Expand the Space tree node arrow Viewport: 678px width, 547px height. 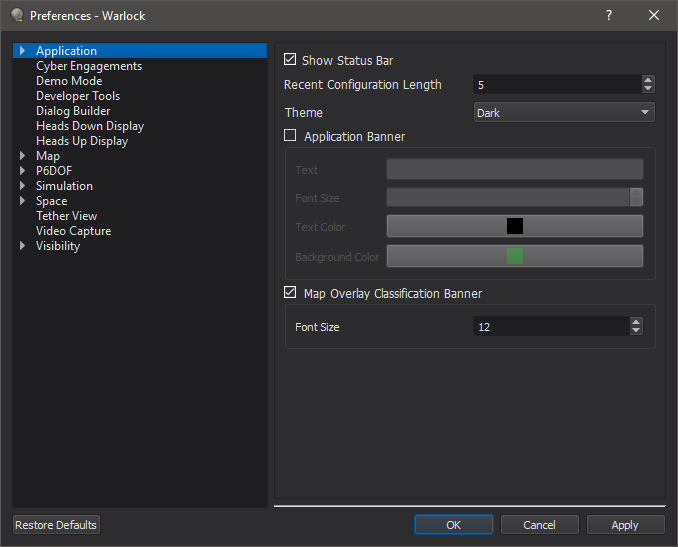22,201
